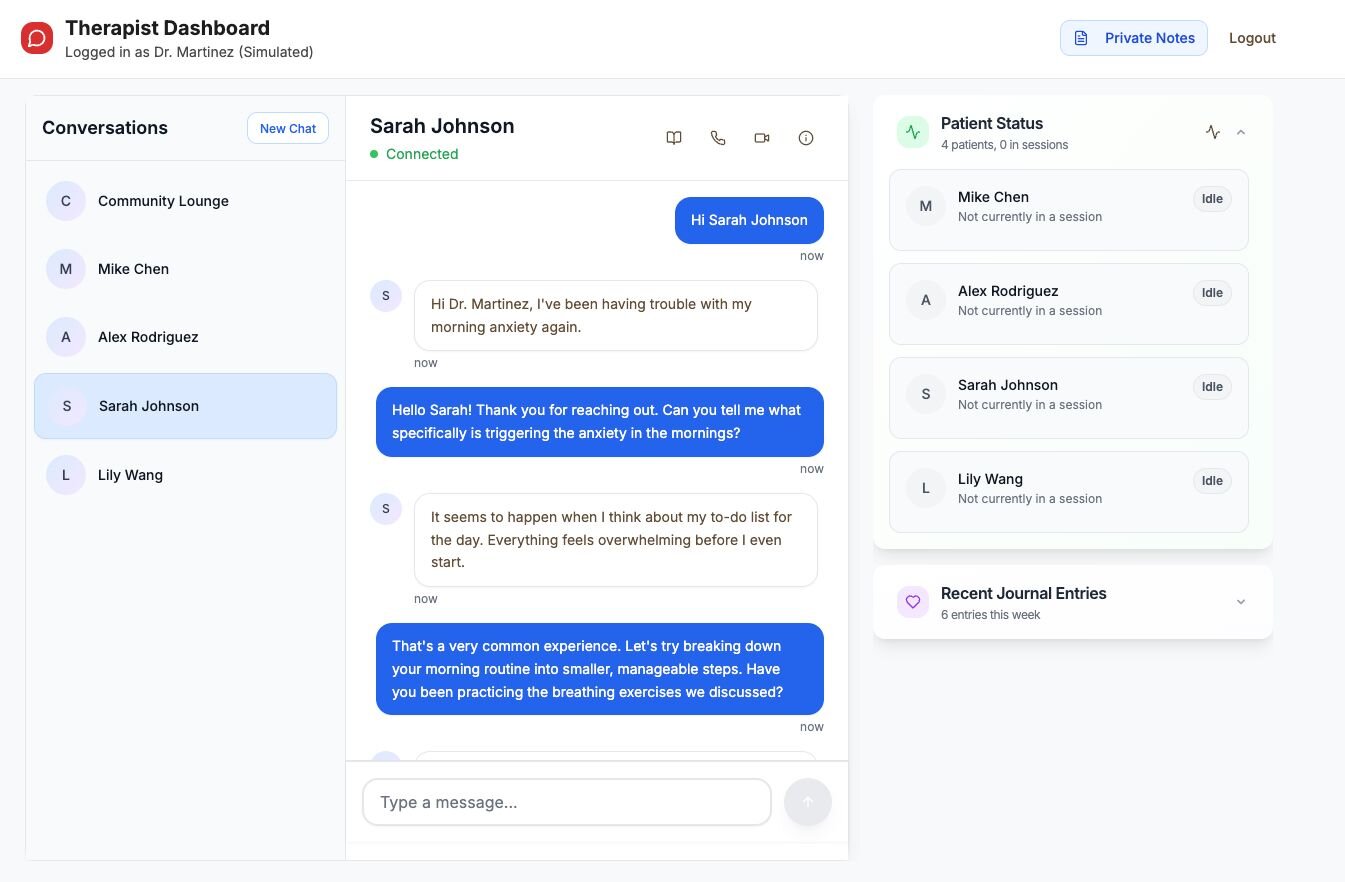1345x882 pixels.
Task: Click Mike Chen's Idle status badge
Action: click(1212, 199)
